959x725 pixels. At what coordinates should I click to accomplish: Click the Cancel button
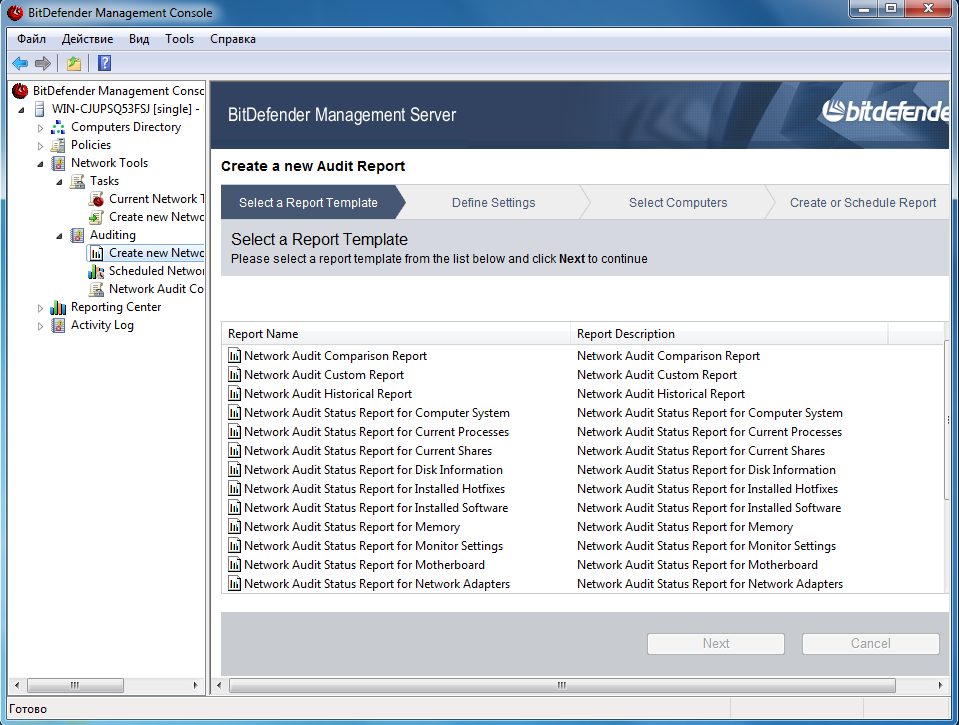[870, 644]
